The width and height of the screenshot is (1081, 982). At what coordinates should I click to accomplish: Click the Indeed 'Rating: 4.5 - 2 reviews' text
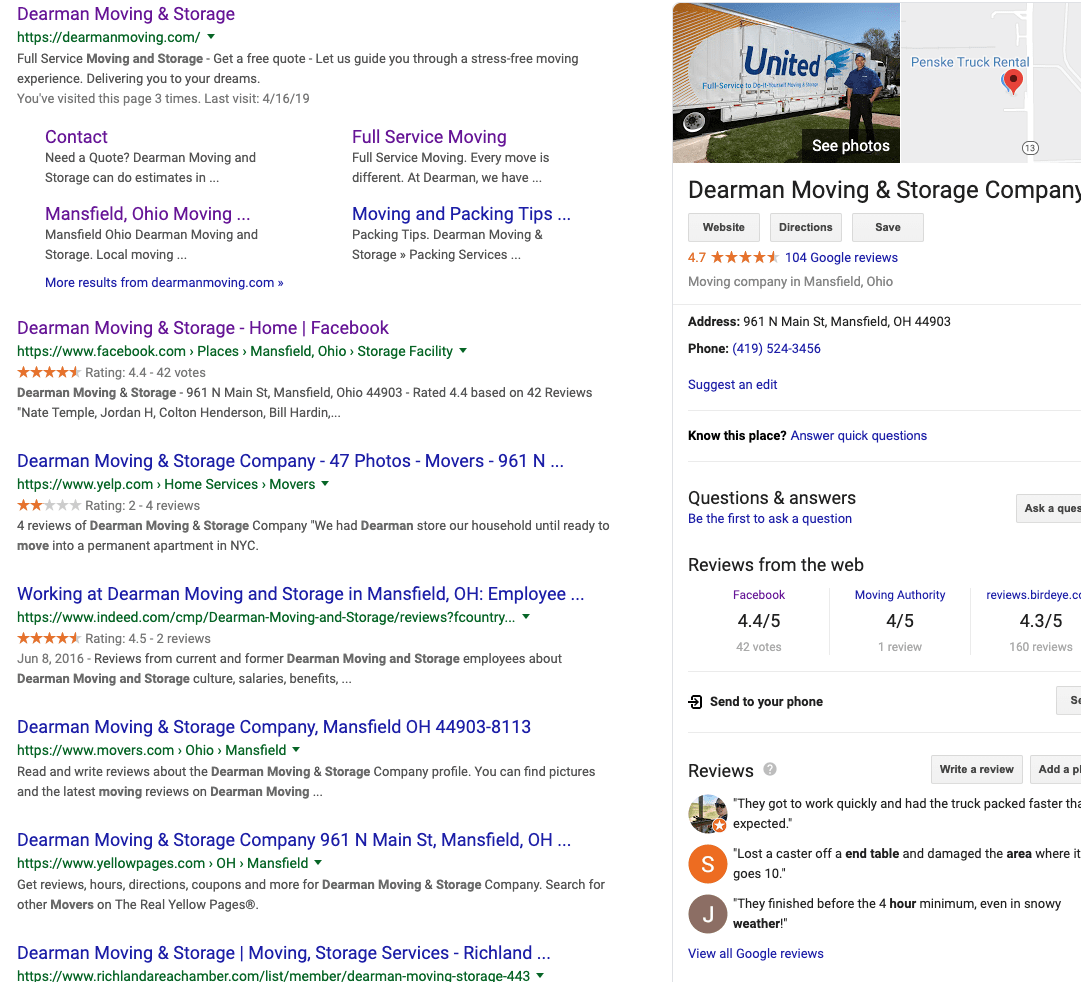click(x=148, y=639)
